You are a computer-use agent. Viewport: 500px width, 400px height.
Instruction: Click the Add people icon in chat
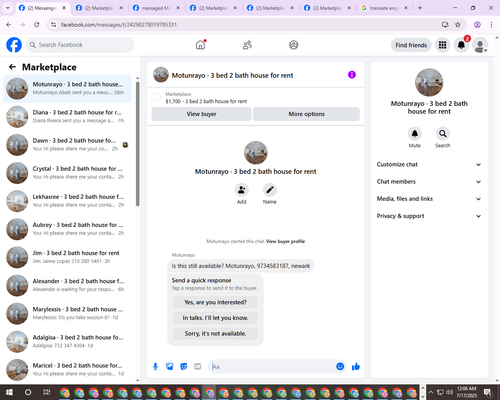tap(241, 190)
